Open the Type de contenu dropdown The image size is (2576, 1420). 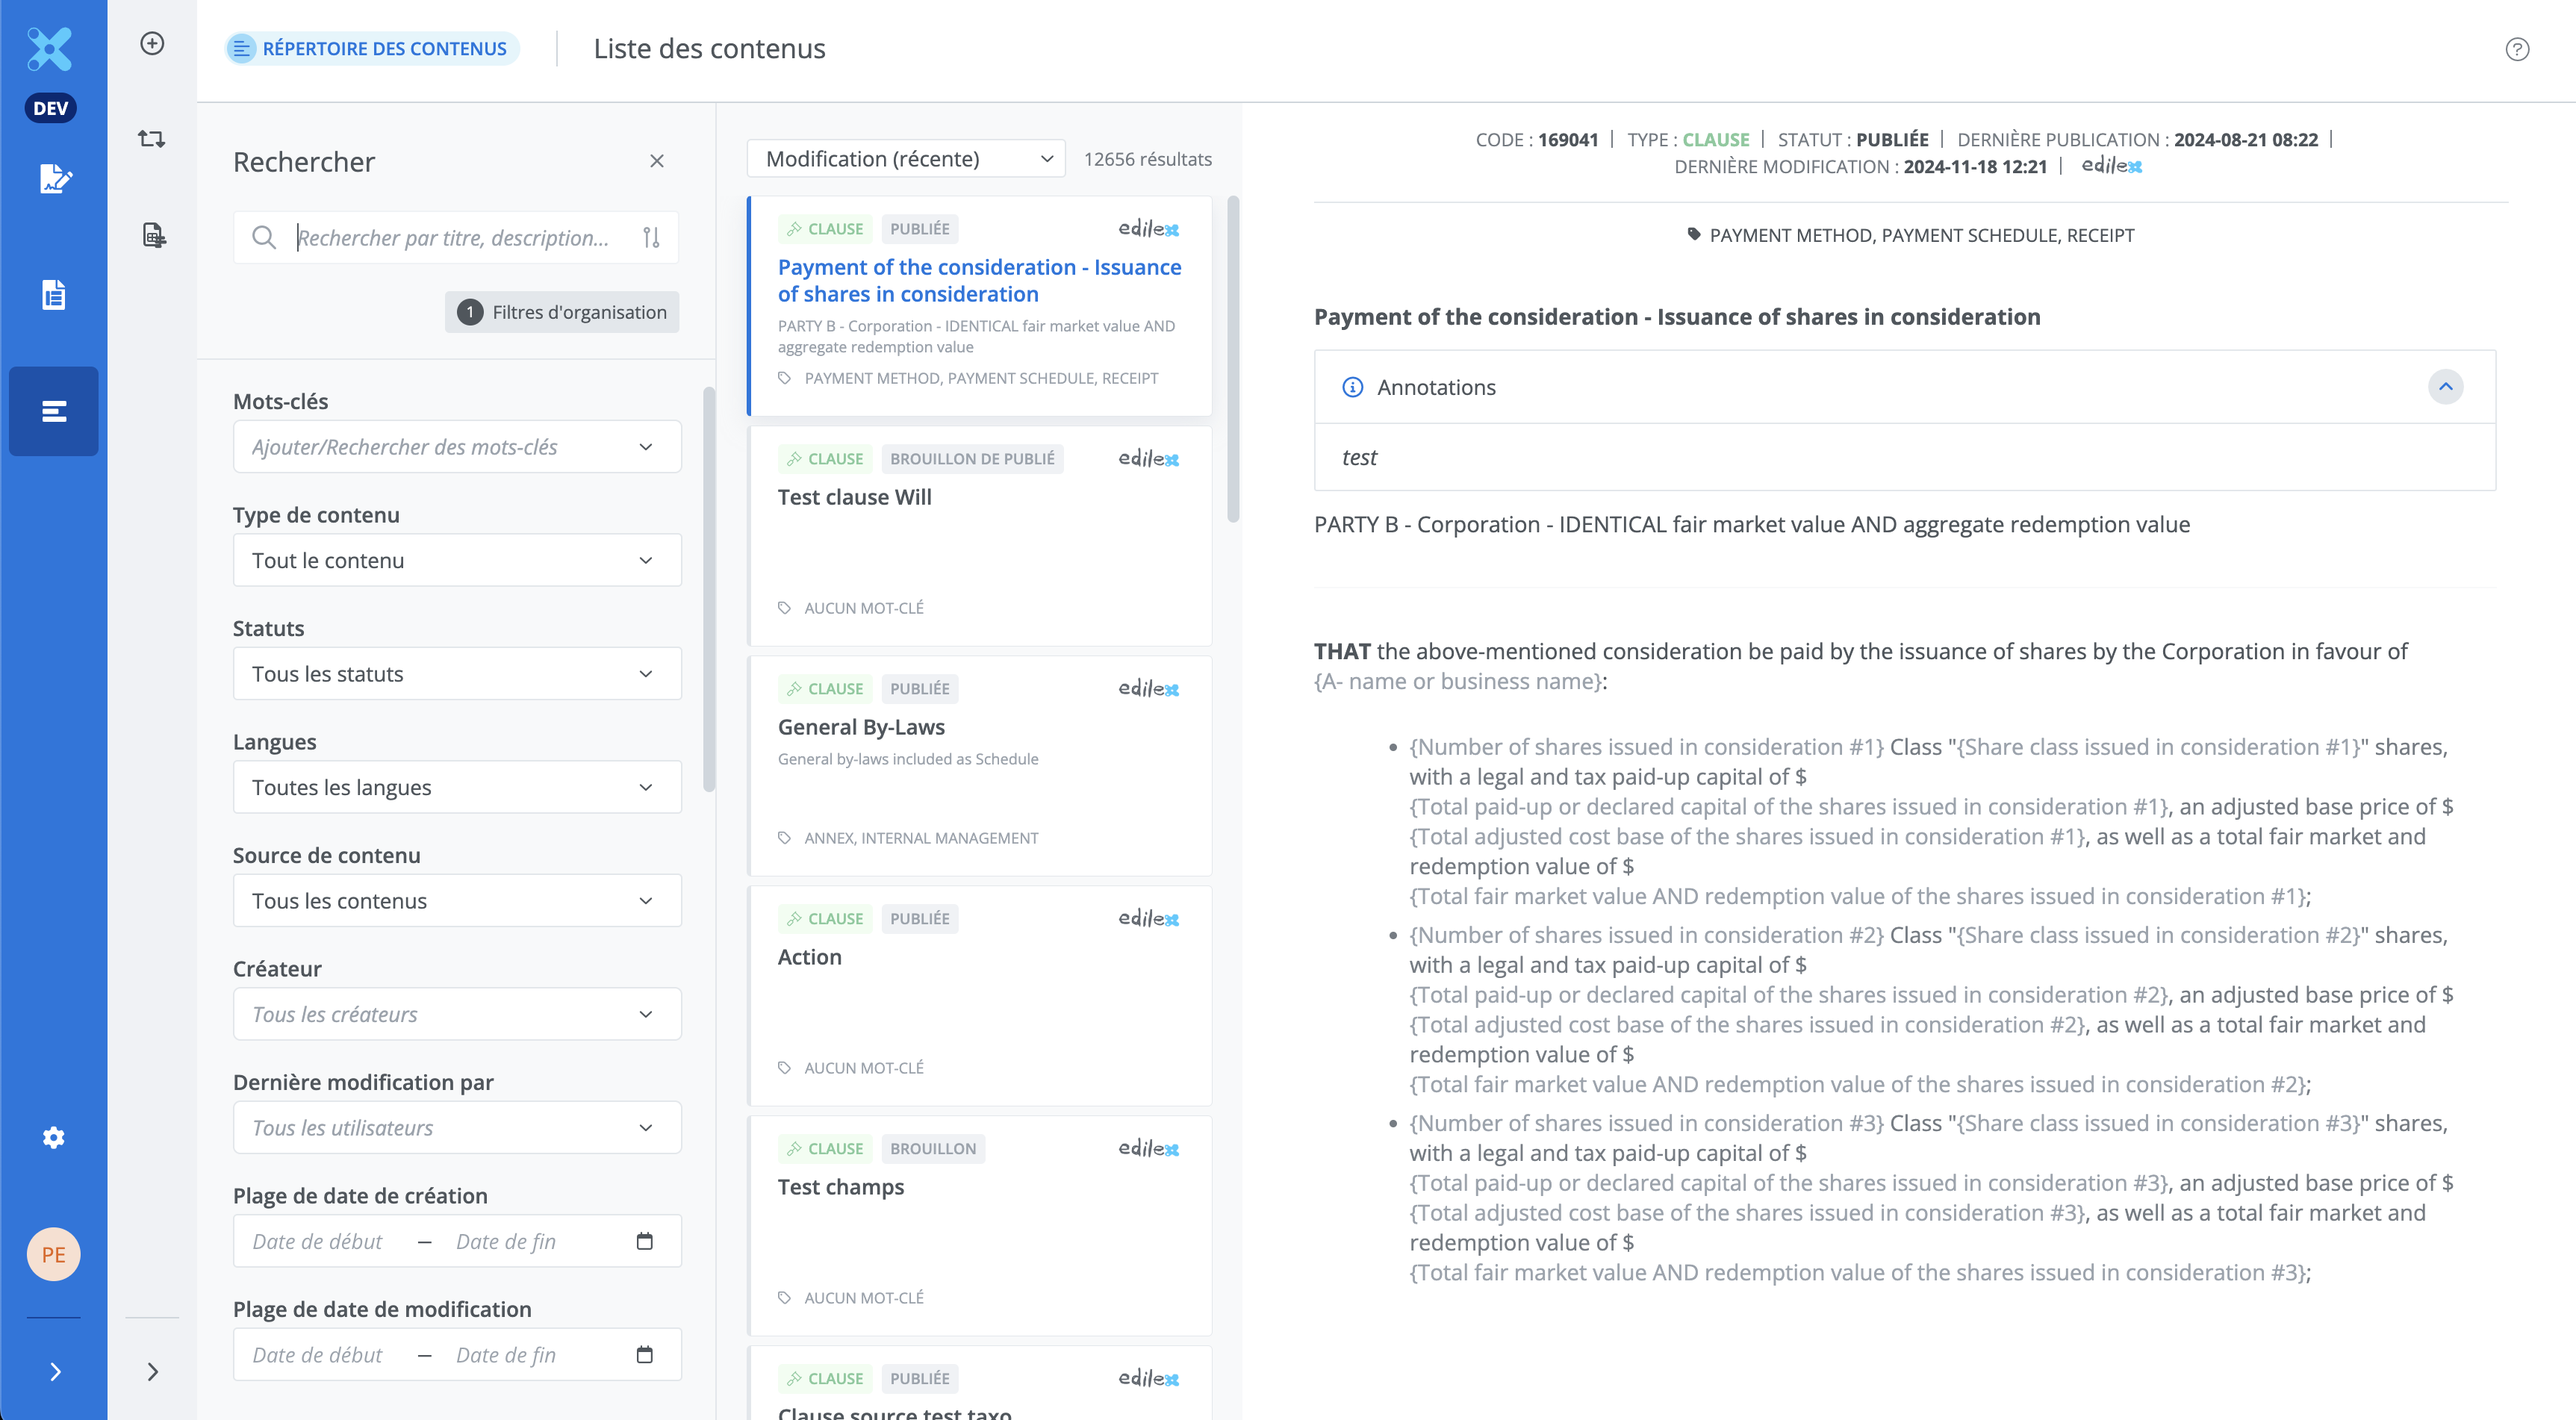[x=457, y=560]
